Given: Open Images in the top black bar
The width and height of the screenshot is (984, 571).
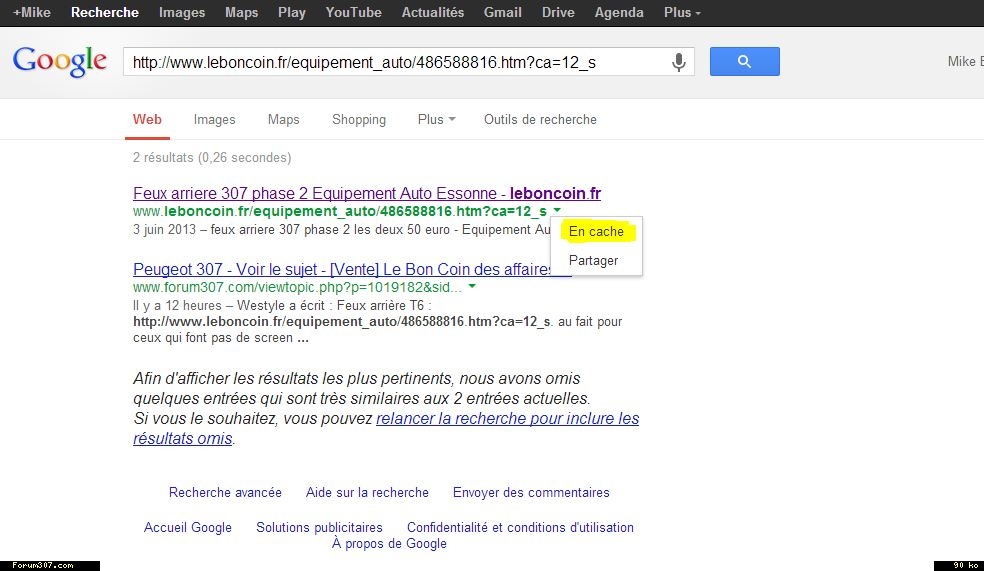Looking at the screenshot, I should pos(181,13).
